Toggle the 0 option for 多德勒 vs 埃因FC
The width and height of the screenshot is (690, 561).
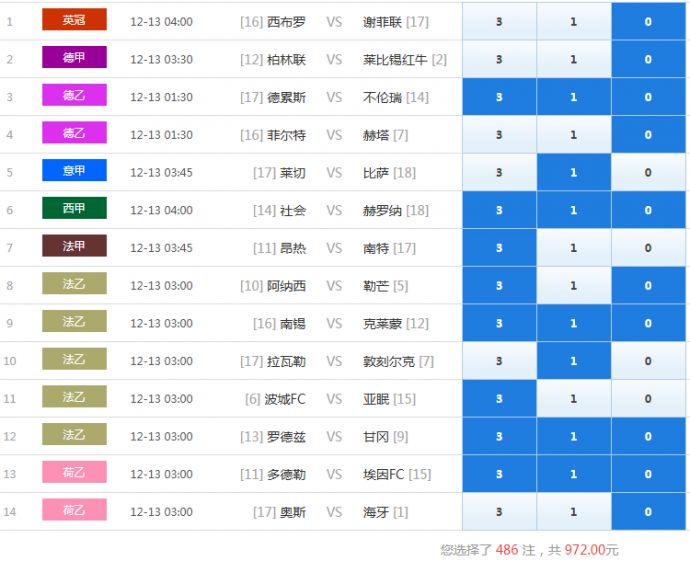648,474
